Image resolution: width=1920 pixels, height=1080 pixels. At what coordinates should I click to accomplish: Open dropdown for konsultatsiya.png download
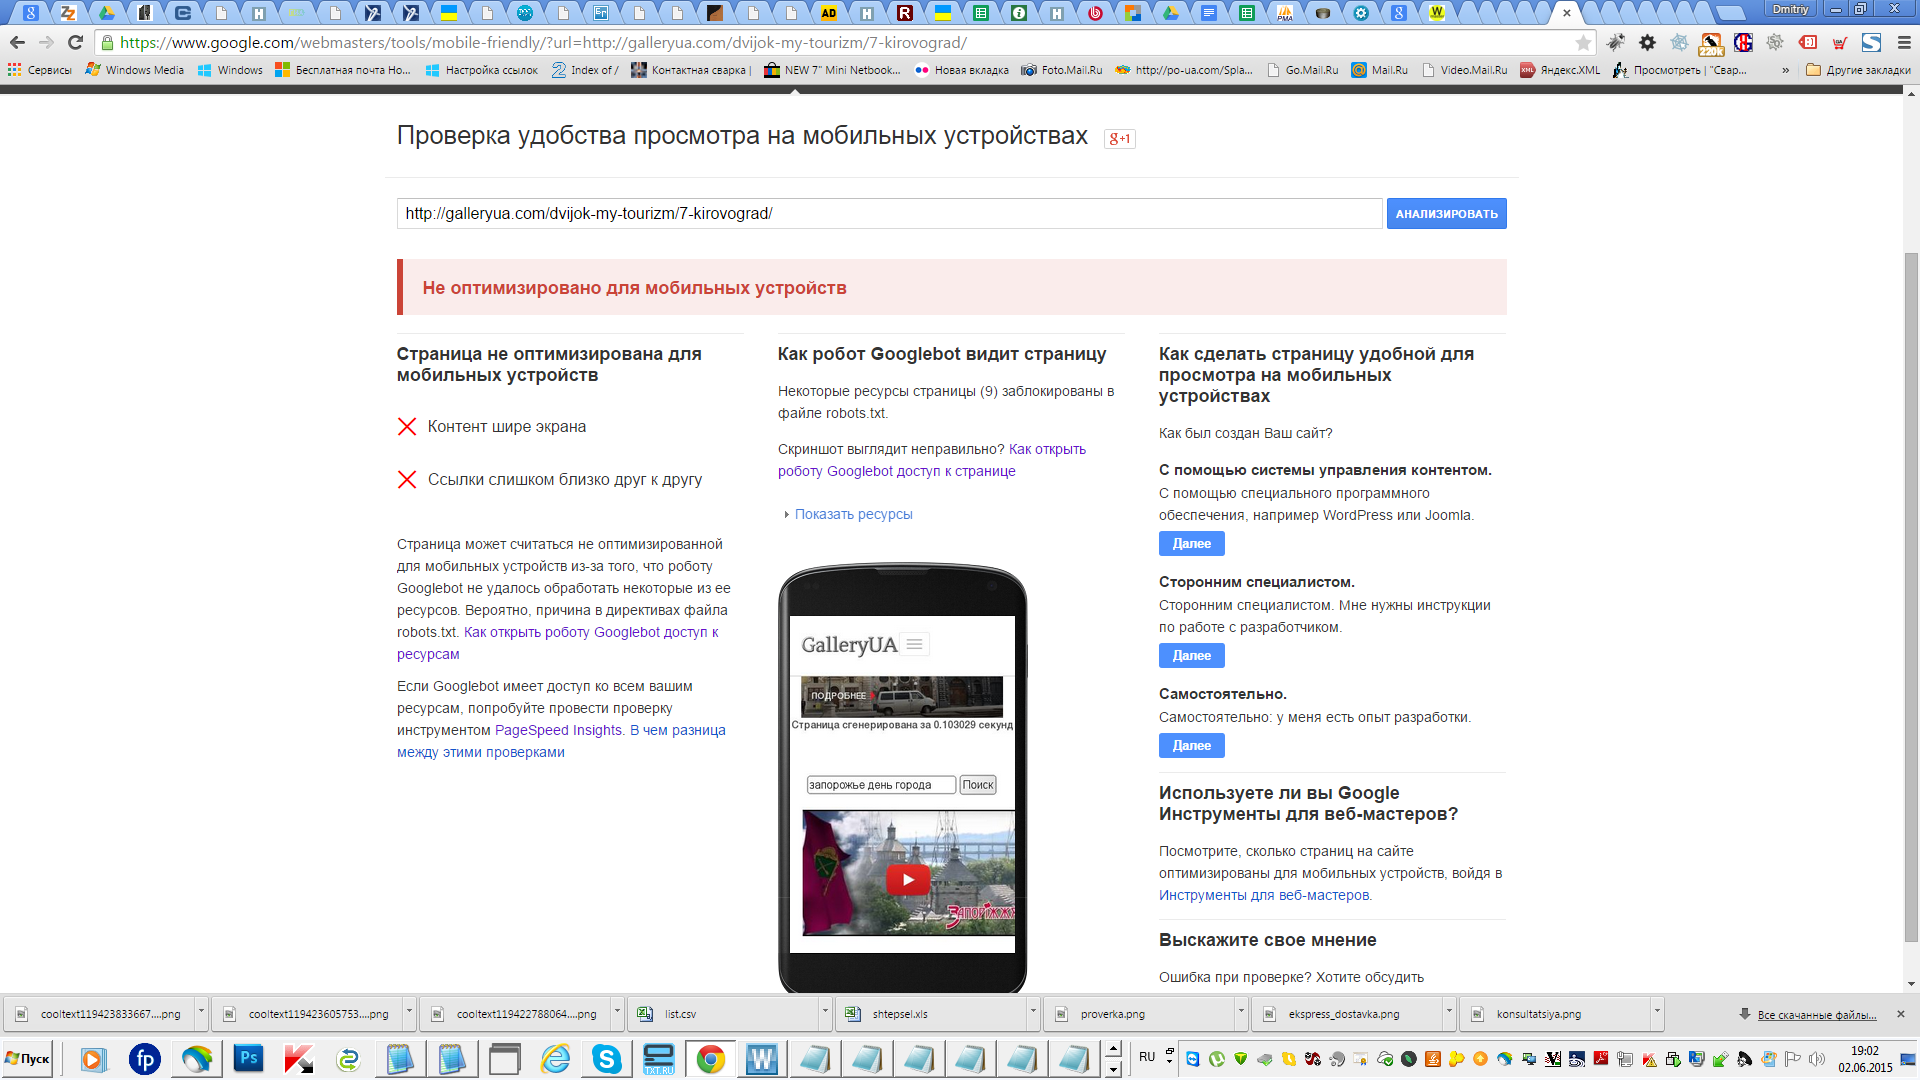tap(1657, 1013)
